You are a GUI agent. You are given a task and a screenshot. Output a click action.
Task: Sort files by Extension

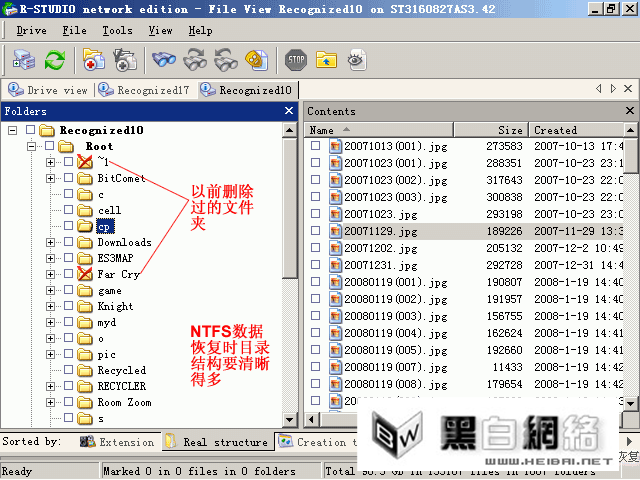point(117,442)
